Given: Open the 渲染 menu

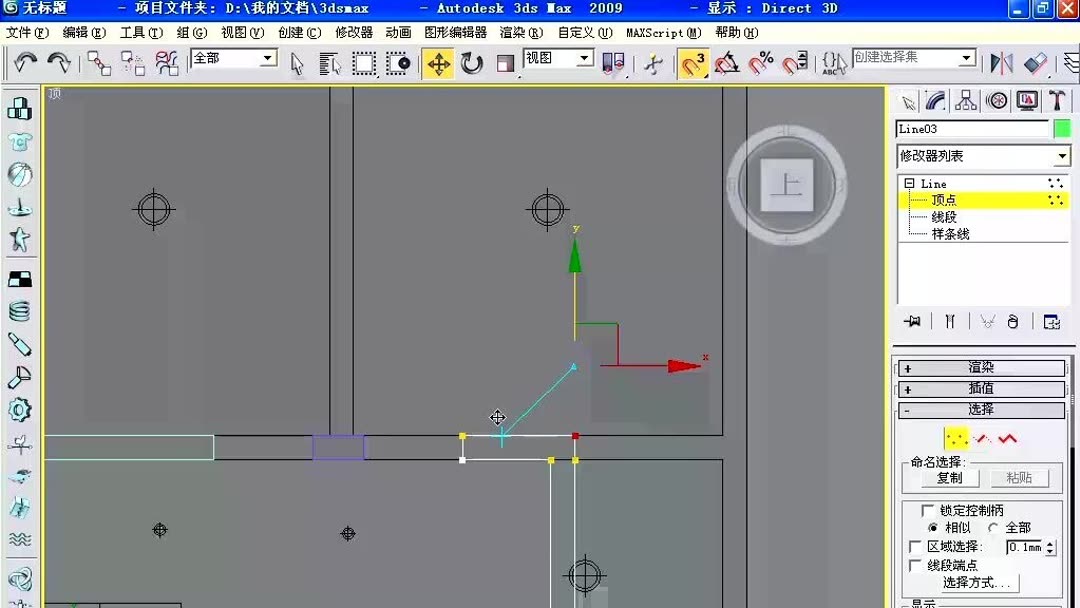Looking at the screenshot, I should coord(519,32).
